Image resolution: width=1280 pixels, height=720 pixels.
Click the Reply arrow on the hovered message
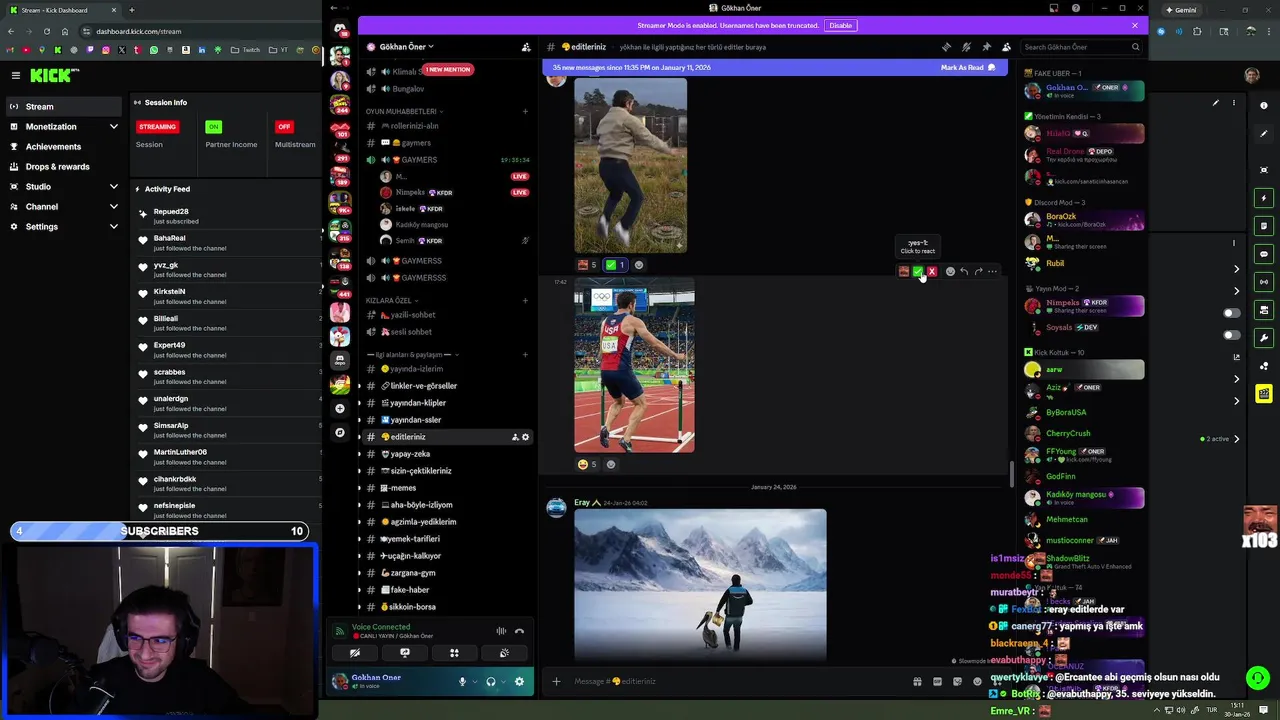[x=964, y=271]
